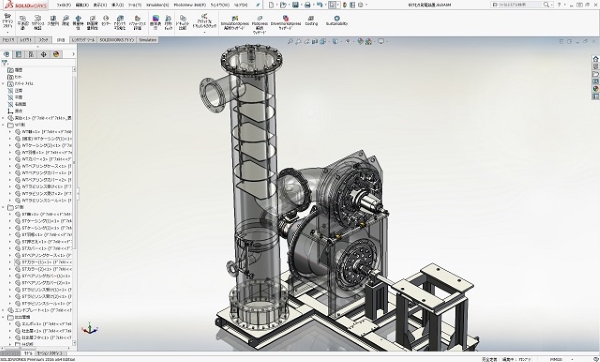Switch to the Simulation ribbon tab

tap(148, 40)
